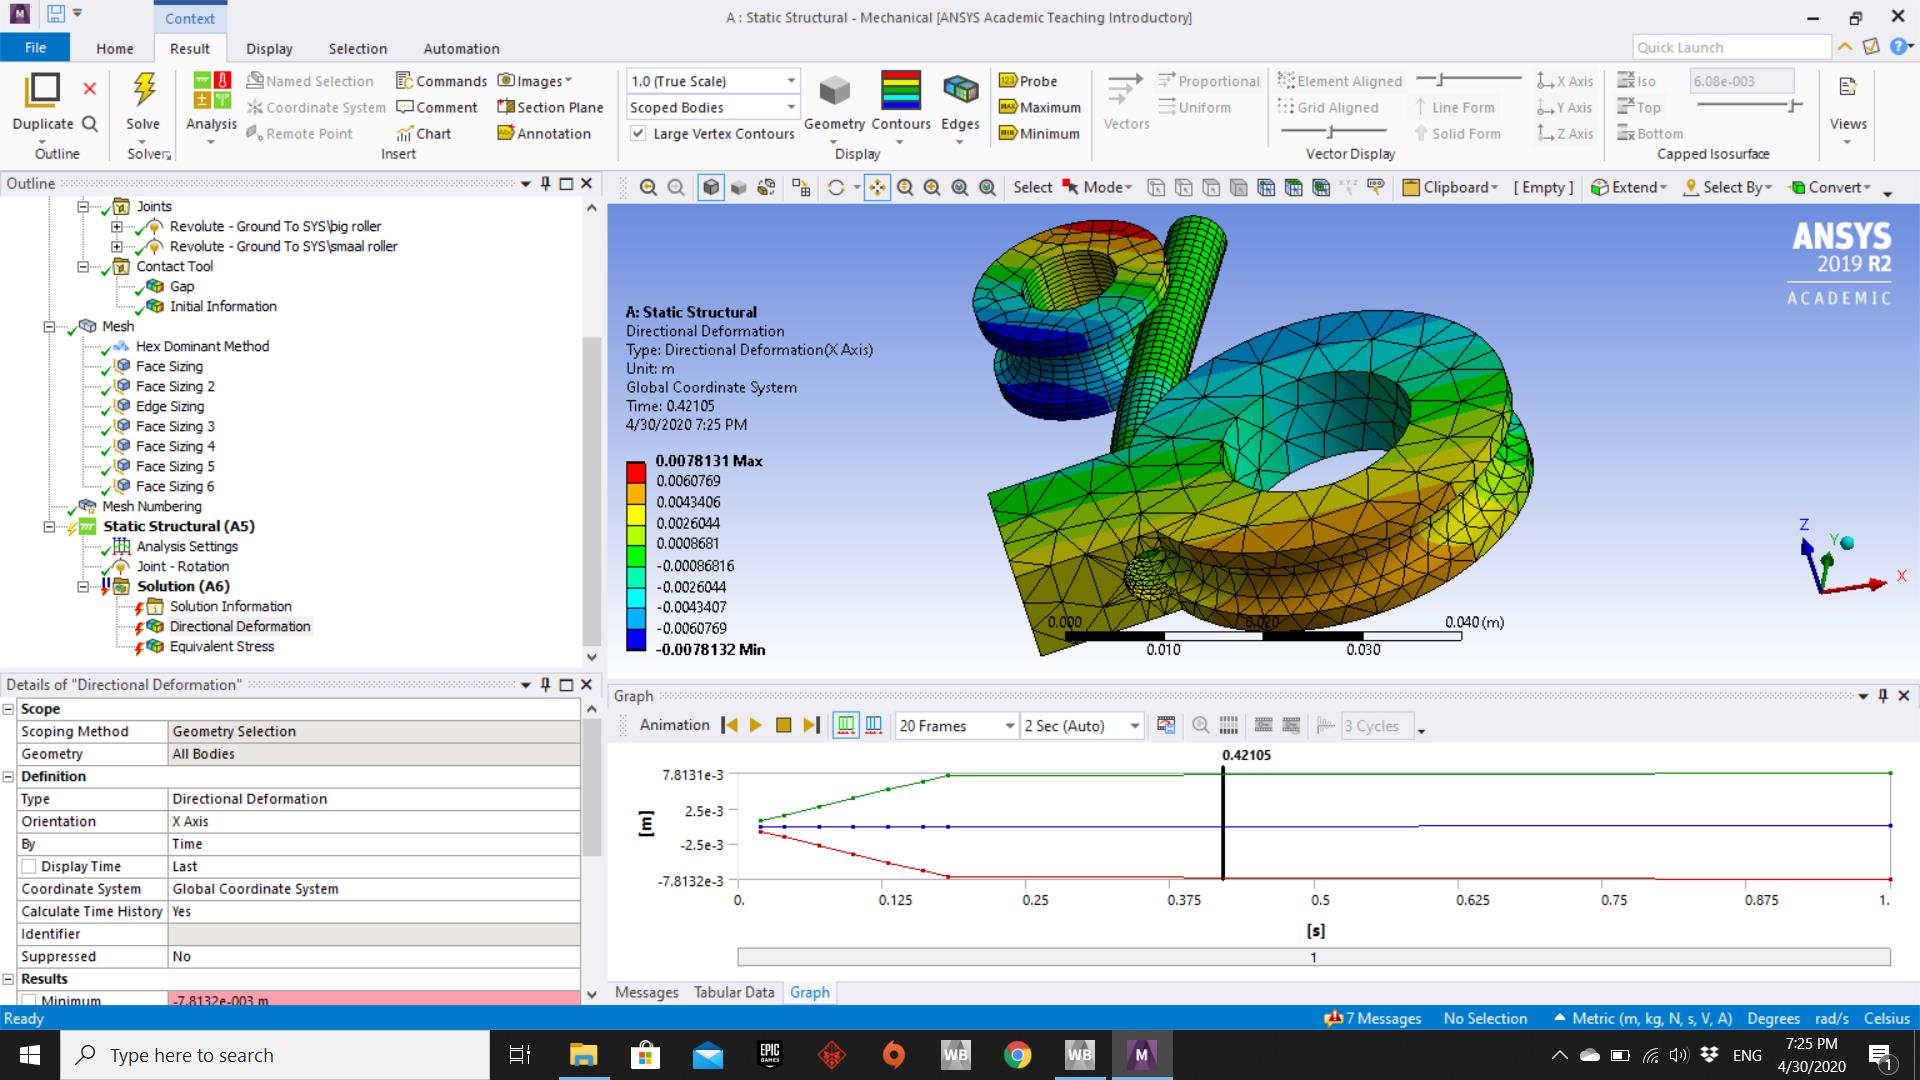1920x1080 pixels.
Task: Pin the Graph panel
Action: [1883, 696]
